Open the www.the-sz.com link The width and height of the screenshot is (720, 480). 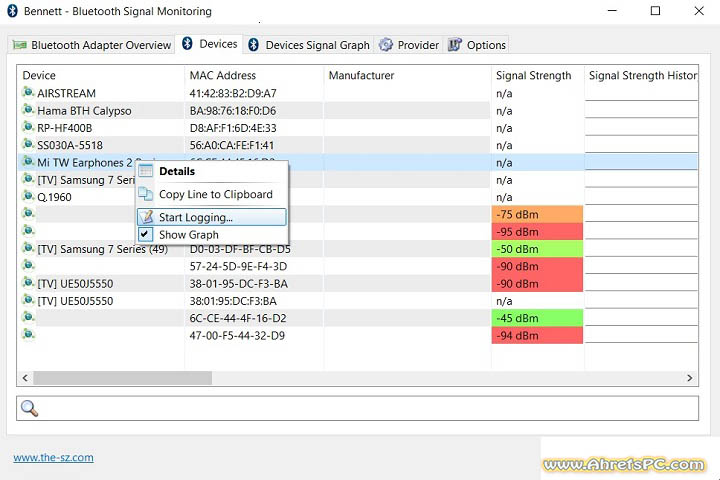pyautogui.click(x=53, y=457)
